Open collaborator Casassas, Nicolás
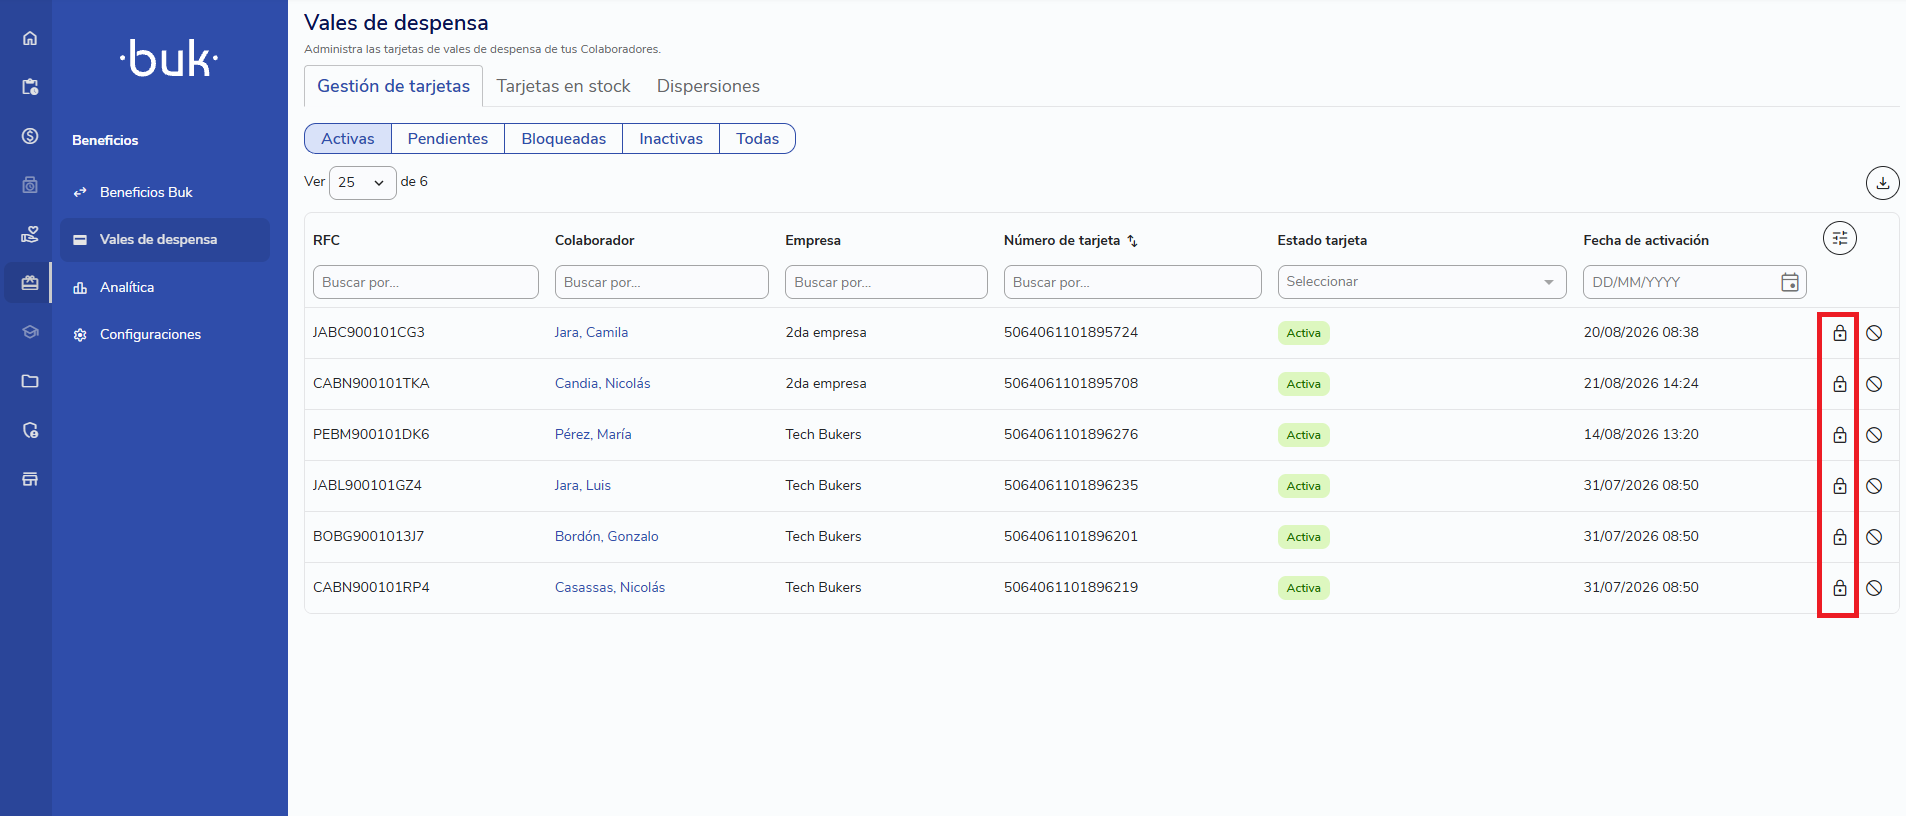The image size is (1906, 816). point(610,587)
